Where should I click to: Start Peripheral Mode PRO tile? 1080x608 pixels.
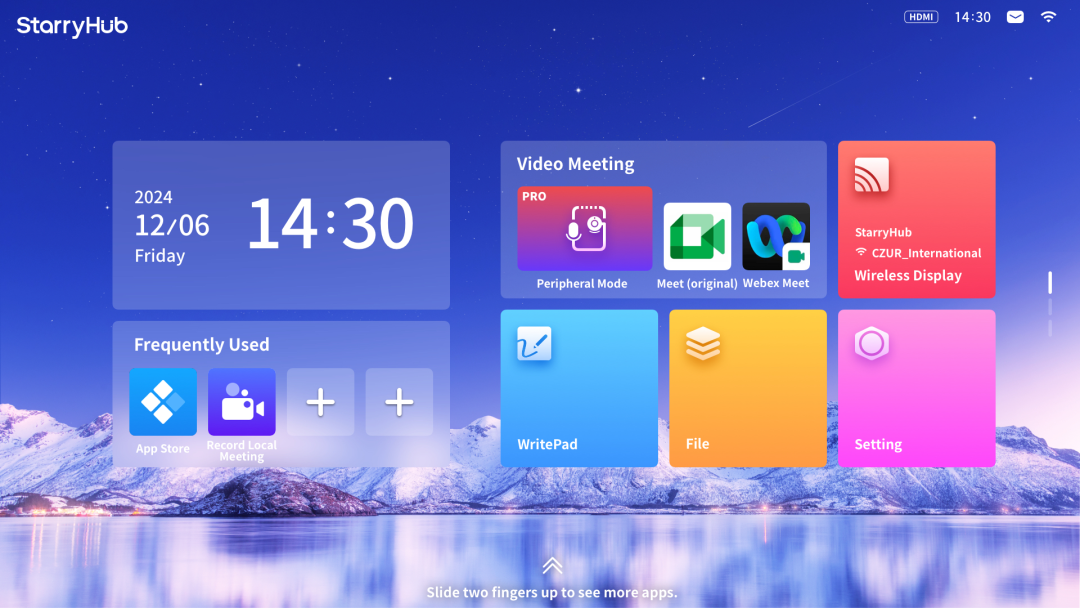(x=585, y=228)
